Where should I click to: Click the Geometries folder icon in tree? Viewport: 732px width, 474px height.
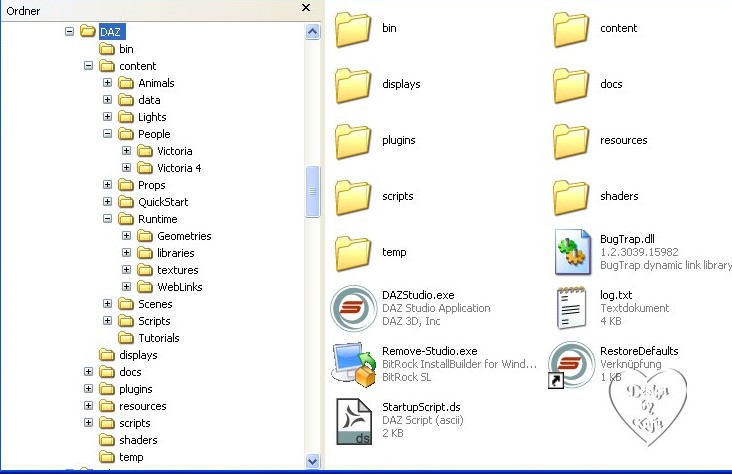(145, 236)
